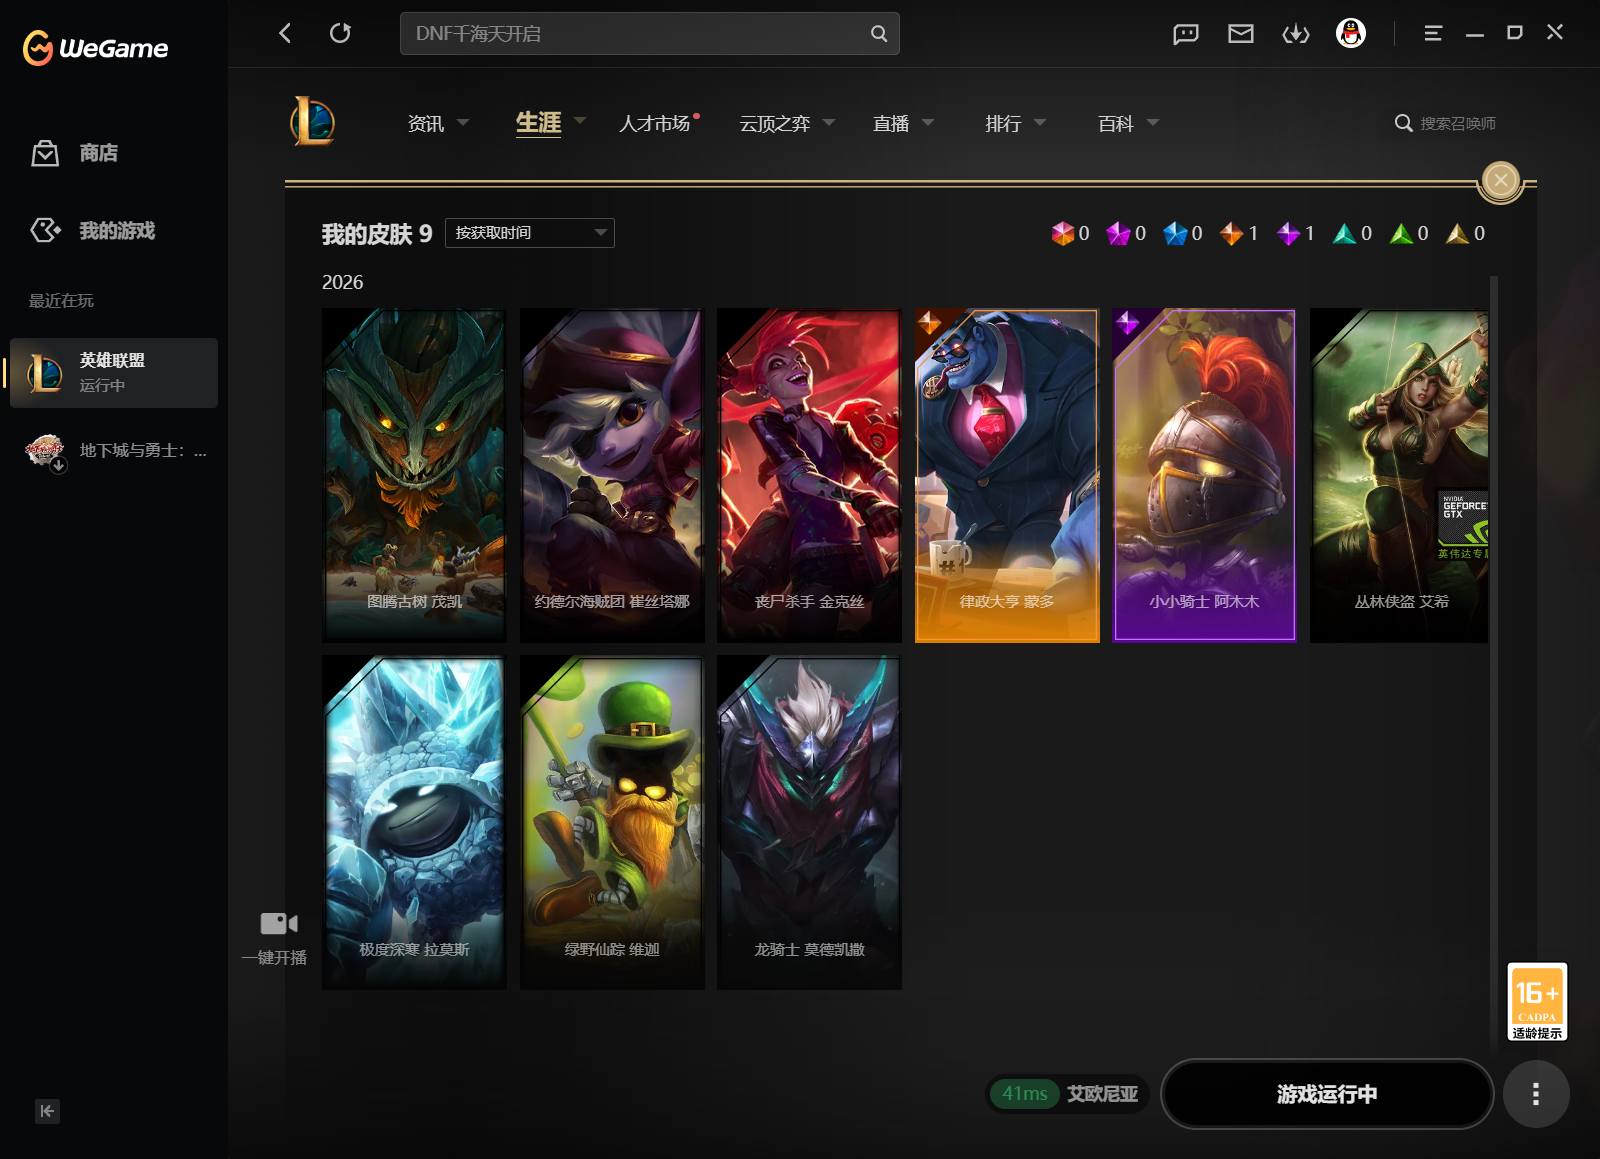This screenshot has width=1600, height=1159.
Task: Select 英雄联盟 in recently played
Action: (x=114, y=372)
